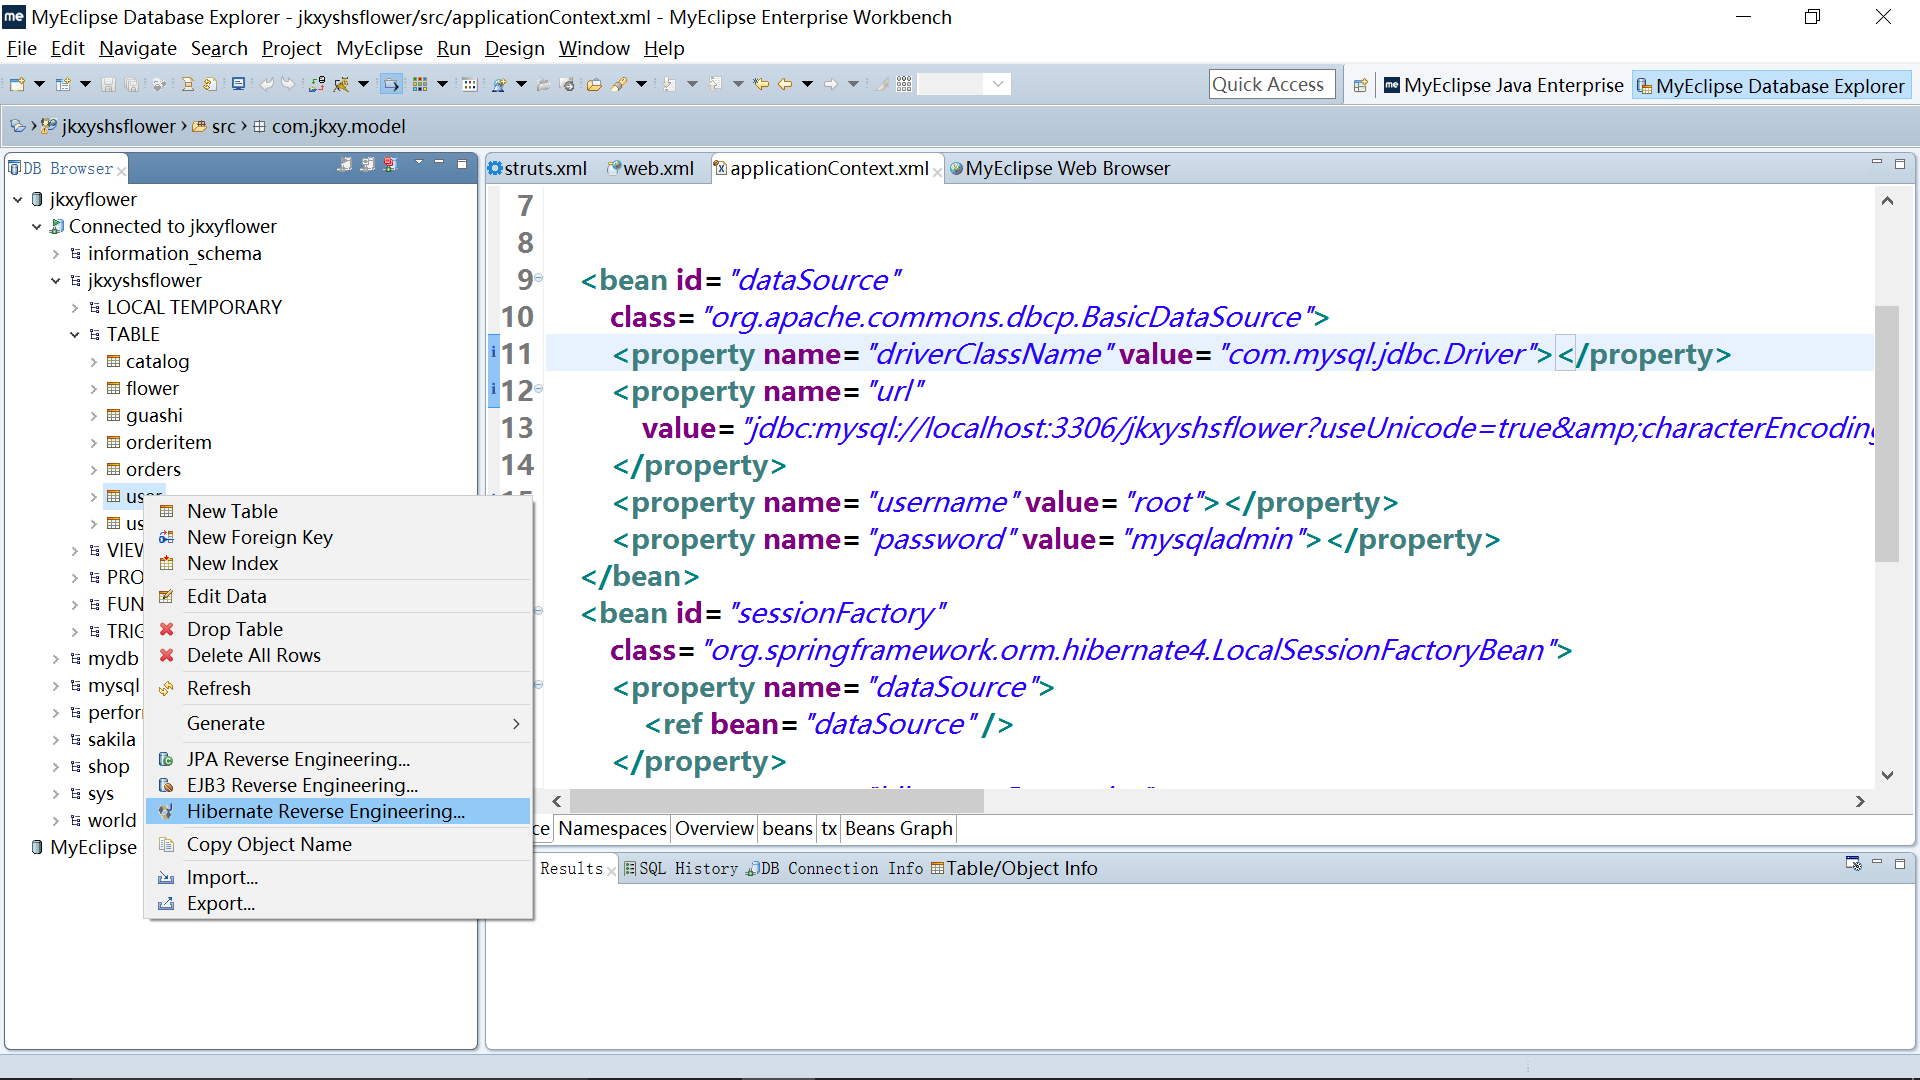Screen dimensions: 1920x1080
Task: Select Drop Table in context menu
Action: point(338,629)
